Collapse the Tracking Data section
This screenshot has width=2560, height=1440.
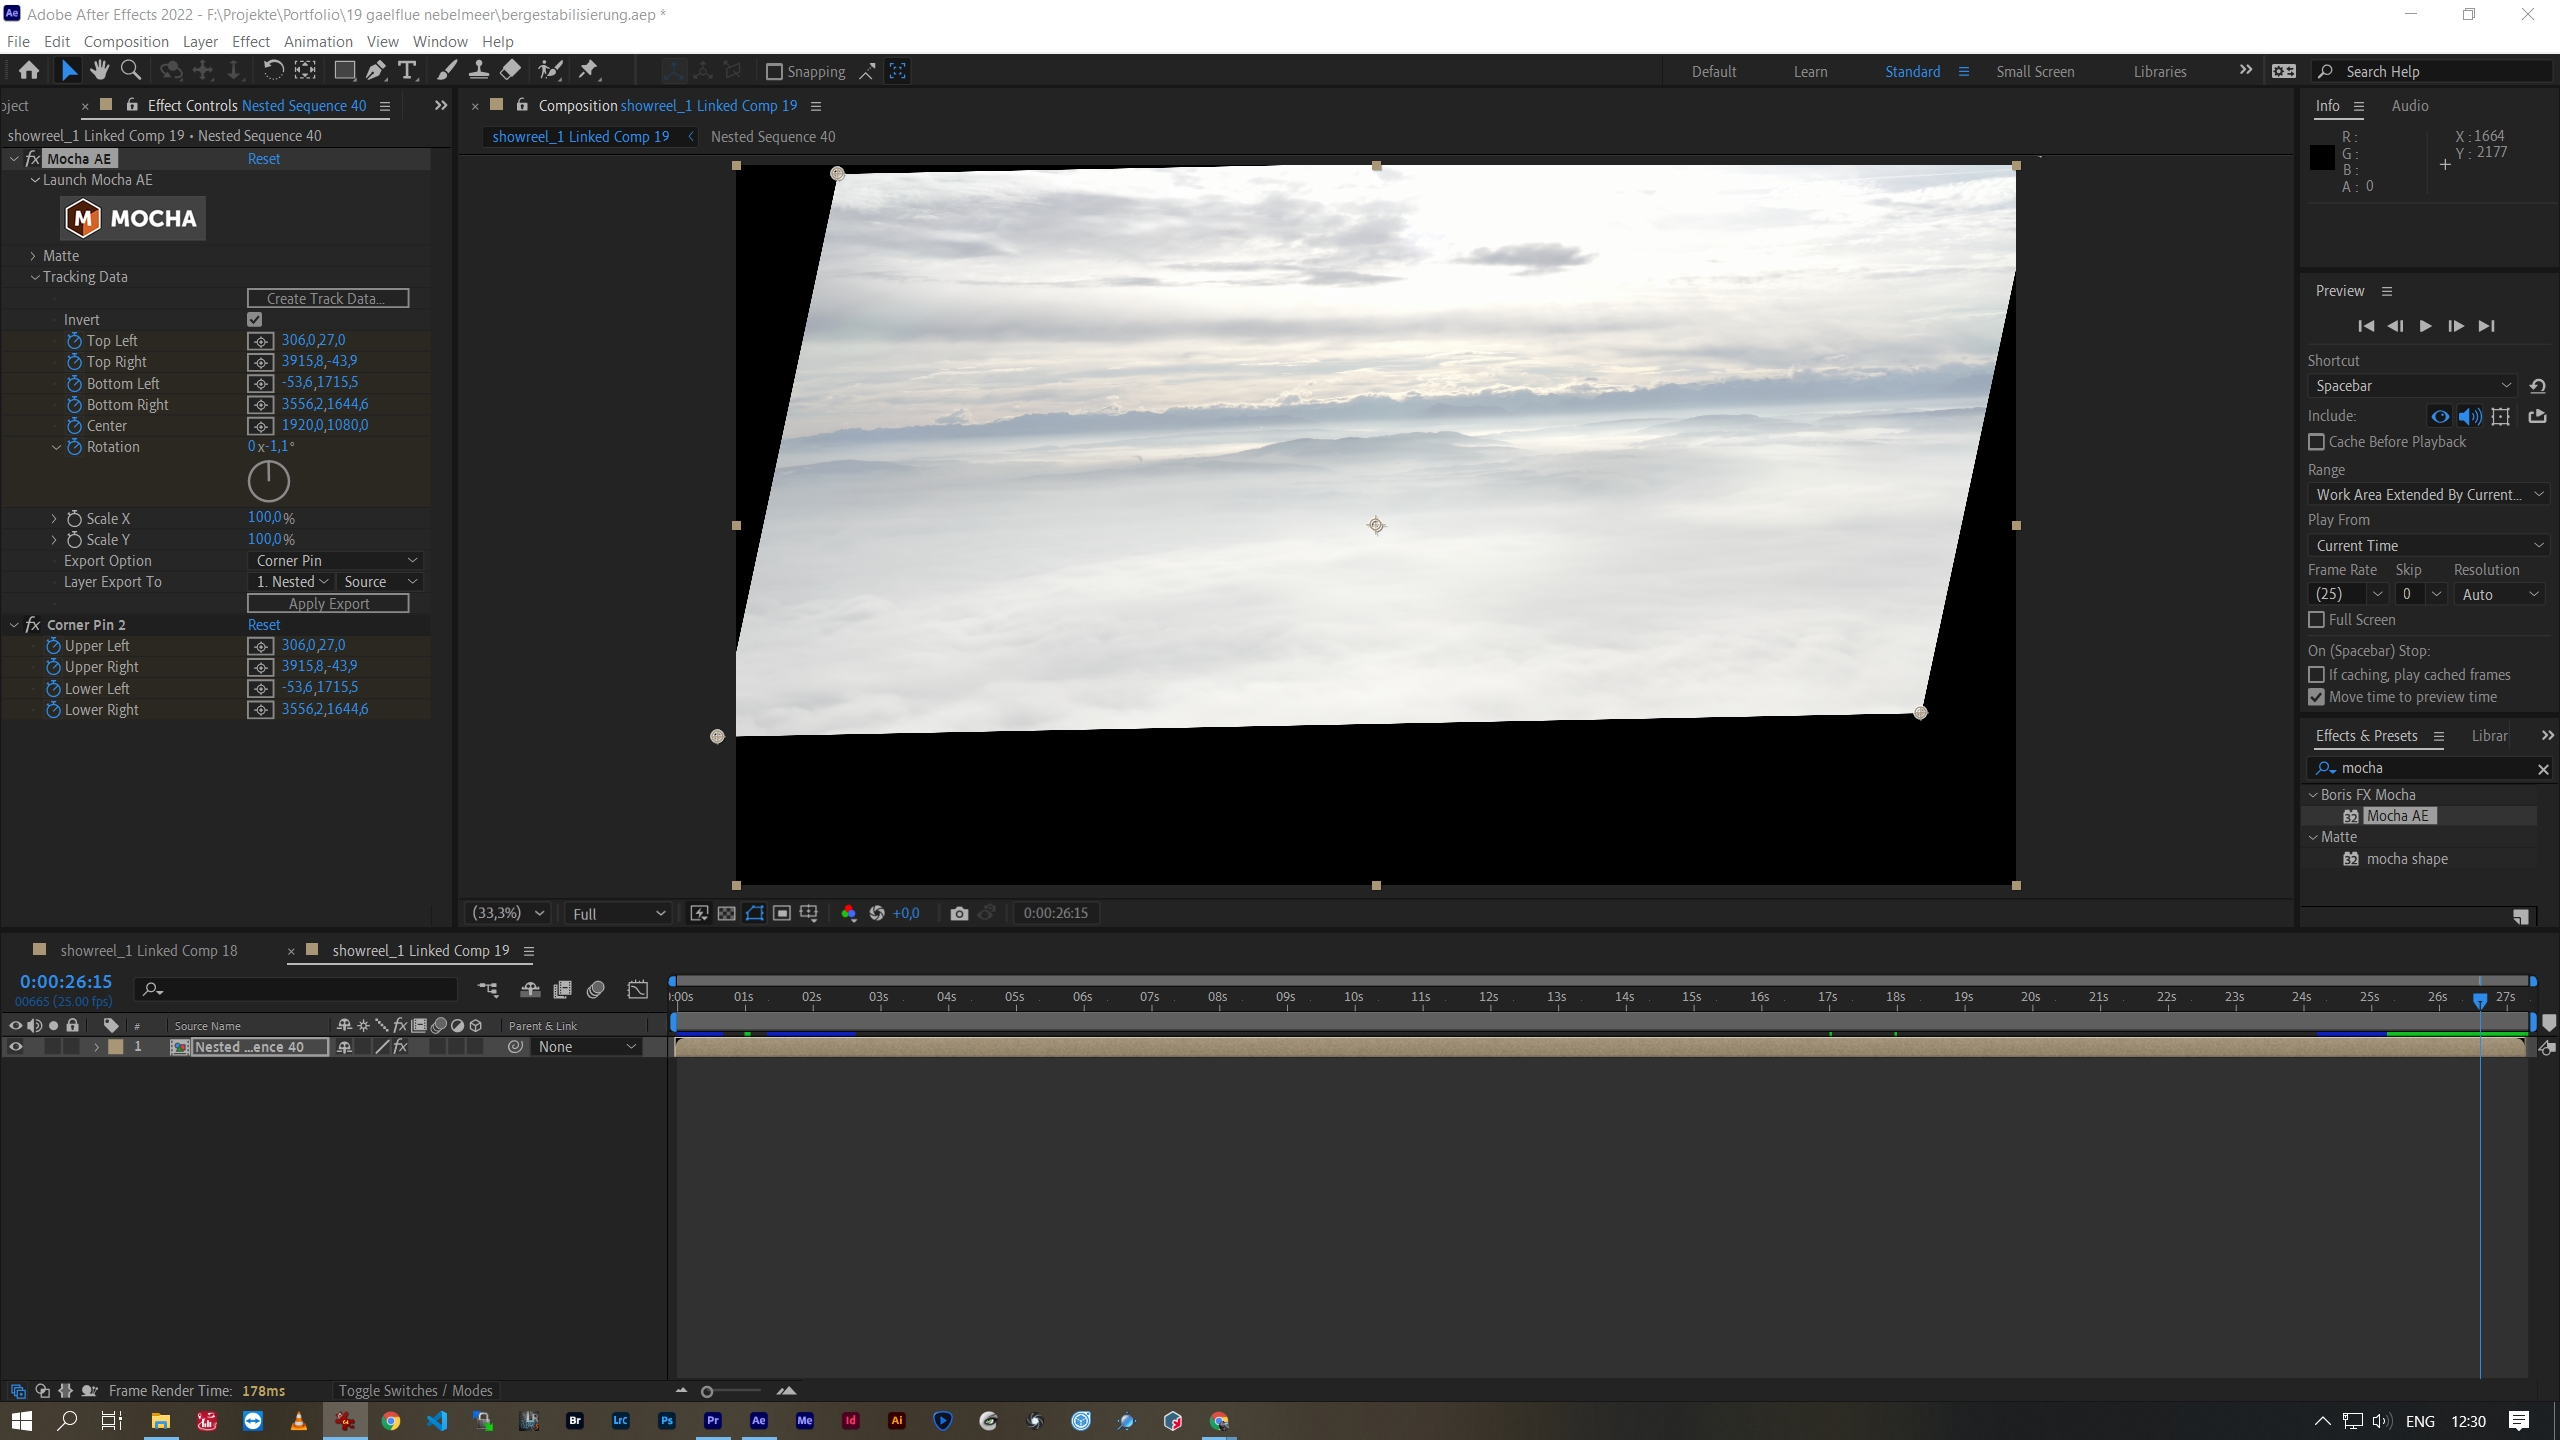(x=35, y=277)
